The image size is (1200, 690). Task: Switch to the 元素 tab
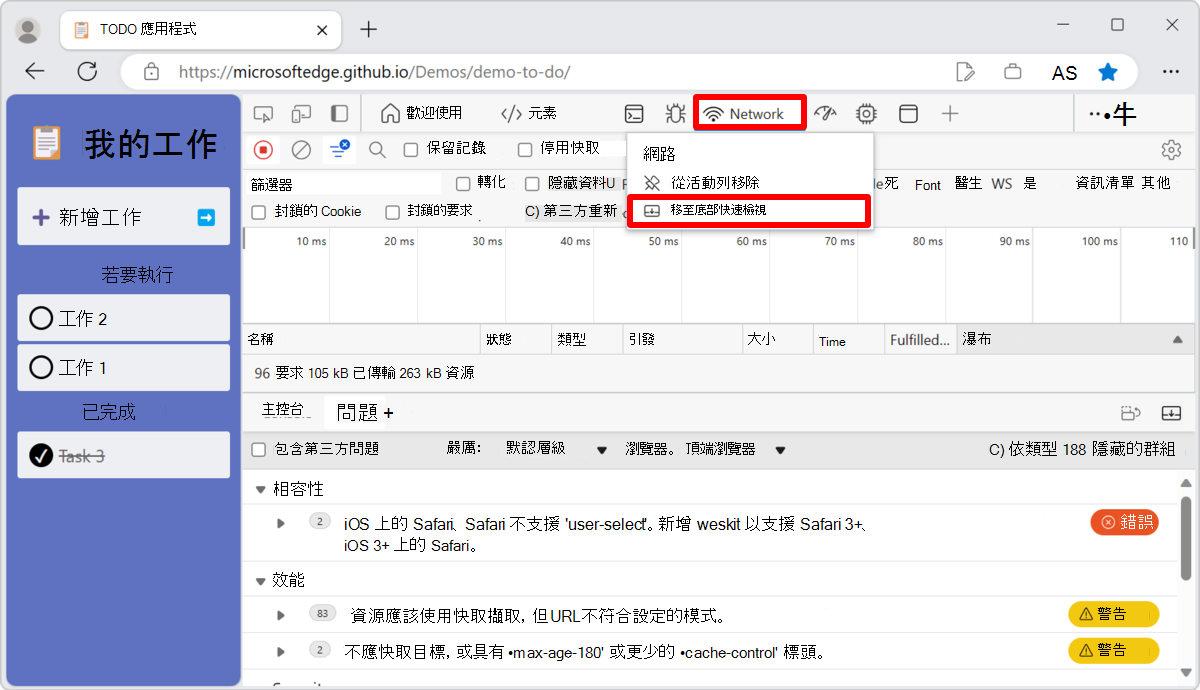click(529, 113)
